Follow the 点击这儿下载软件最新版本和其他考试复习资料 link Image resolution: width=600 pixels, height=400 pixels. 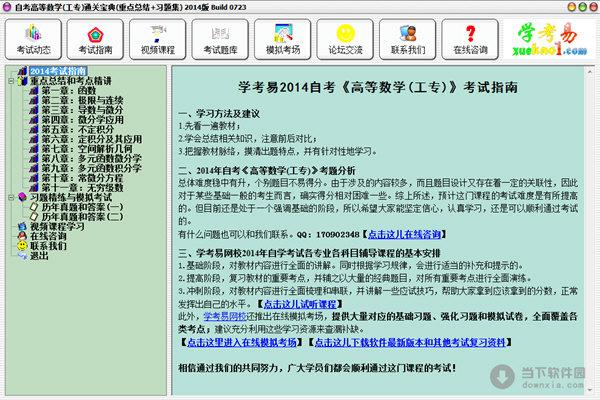coord(410,342)
